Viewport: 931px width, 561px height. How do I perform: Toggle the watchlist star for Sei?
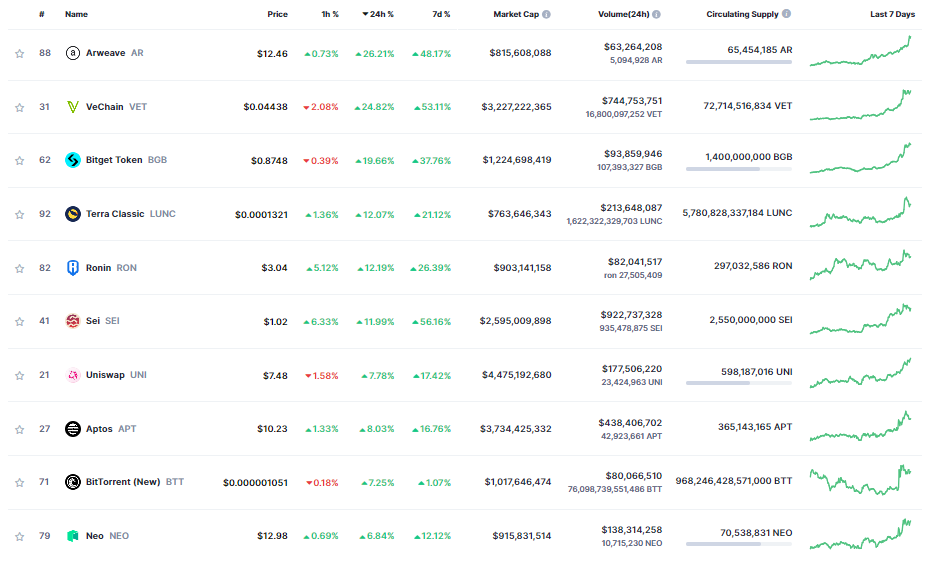coord(20,322)
